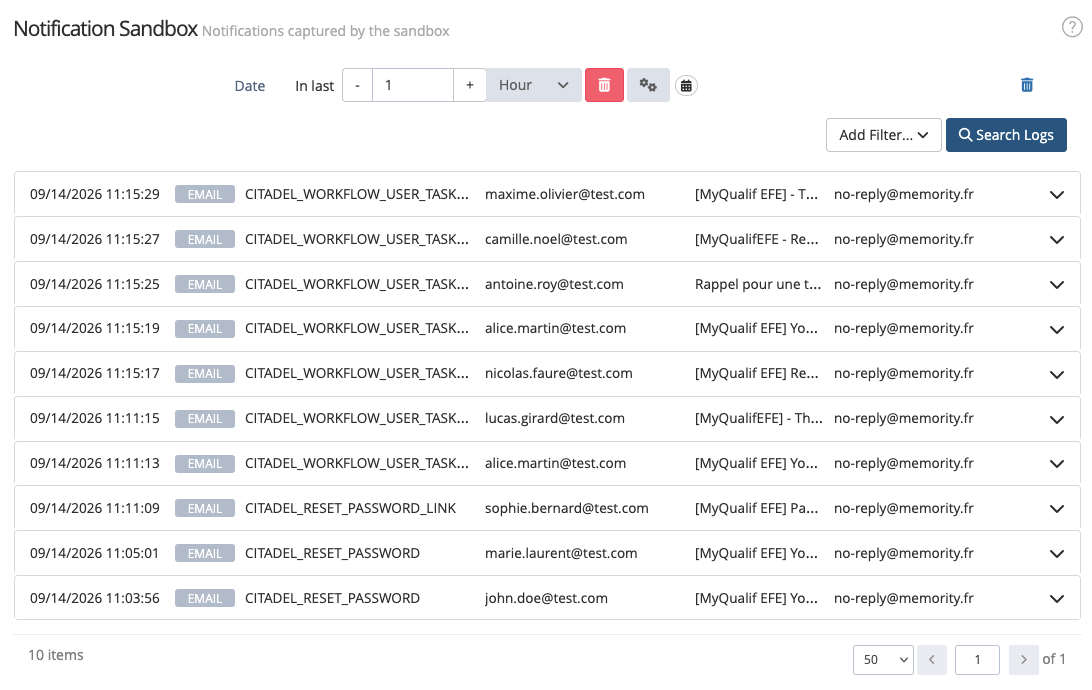The image size is (1092, 690).
Task: Open the Hour time unit dropdown
Action: point(533,85)
